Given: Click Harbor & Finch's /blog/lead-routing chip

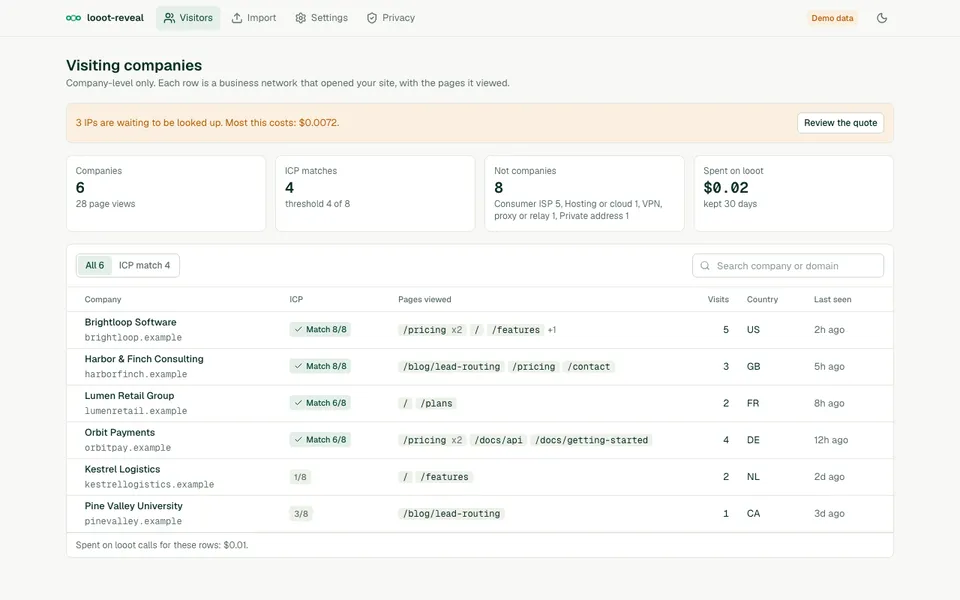Looking at the screenshot, I should (x=451, y=367).
